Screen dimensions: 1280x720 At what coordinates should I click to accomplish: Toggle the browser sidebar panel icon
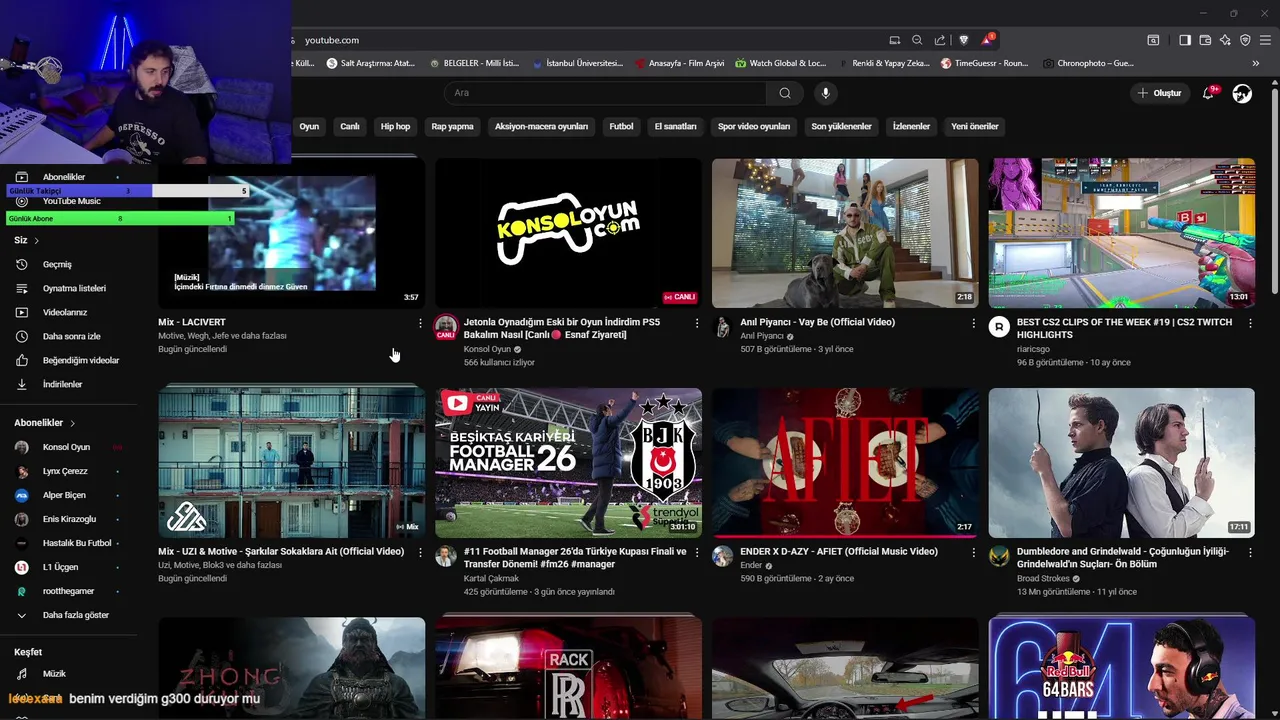pyautogui.click(x=1185, y=40)
